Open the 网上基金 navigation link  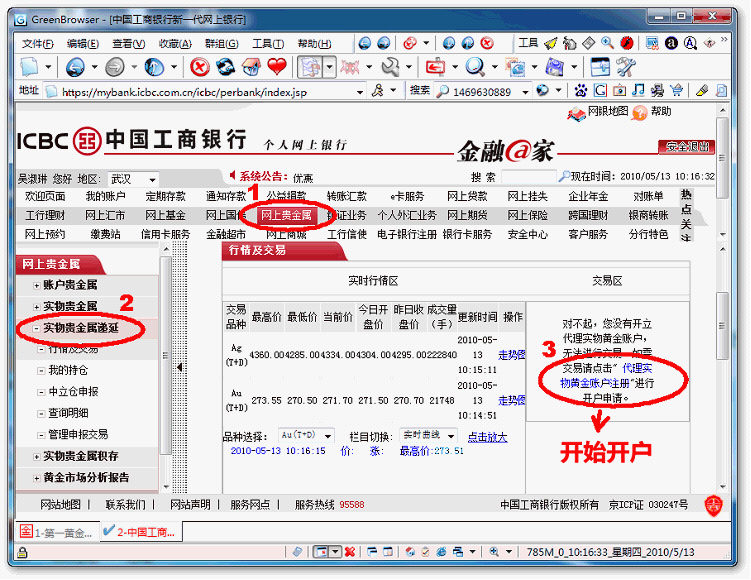point(165,216)
